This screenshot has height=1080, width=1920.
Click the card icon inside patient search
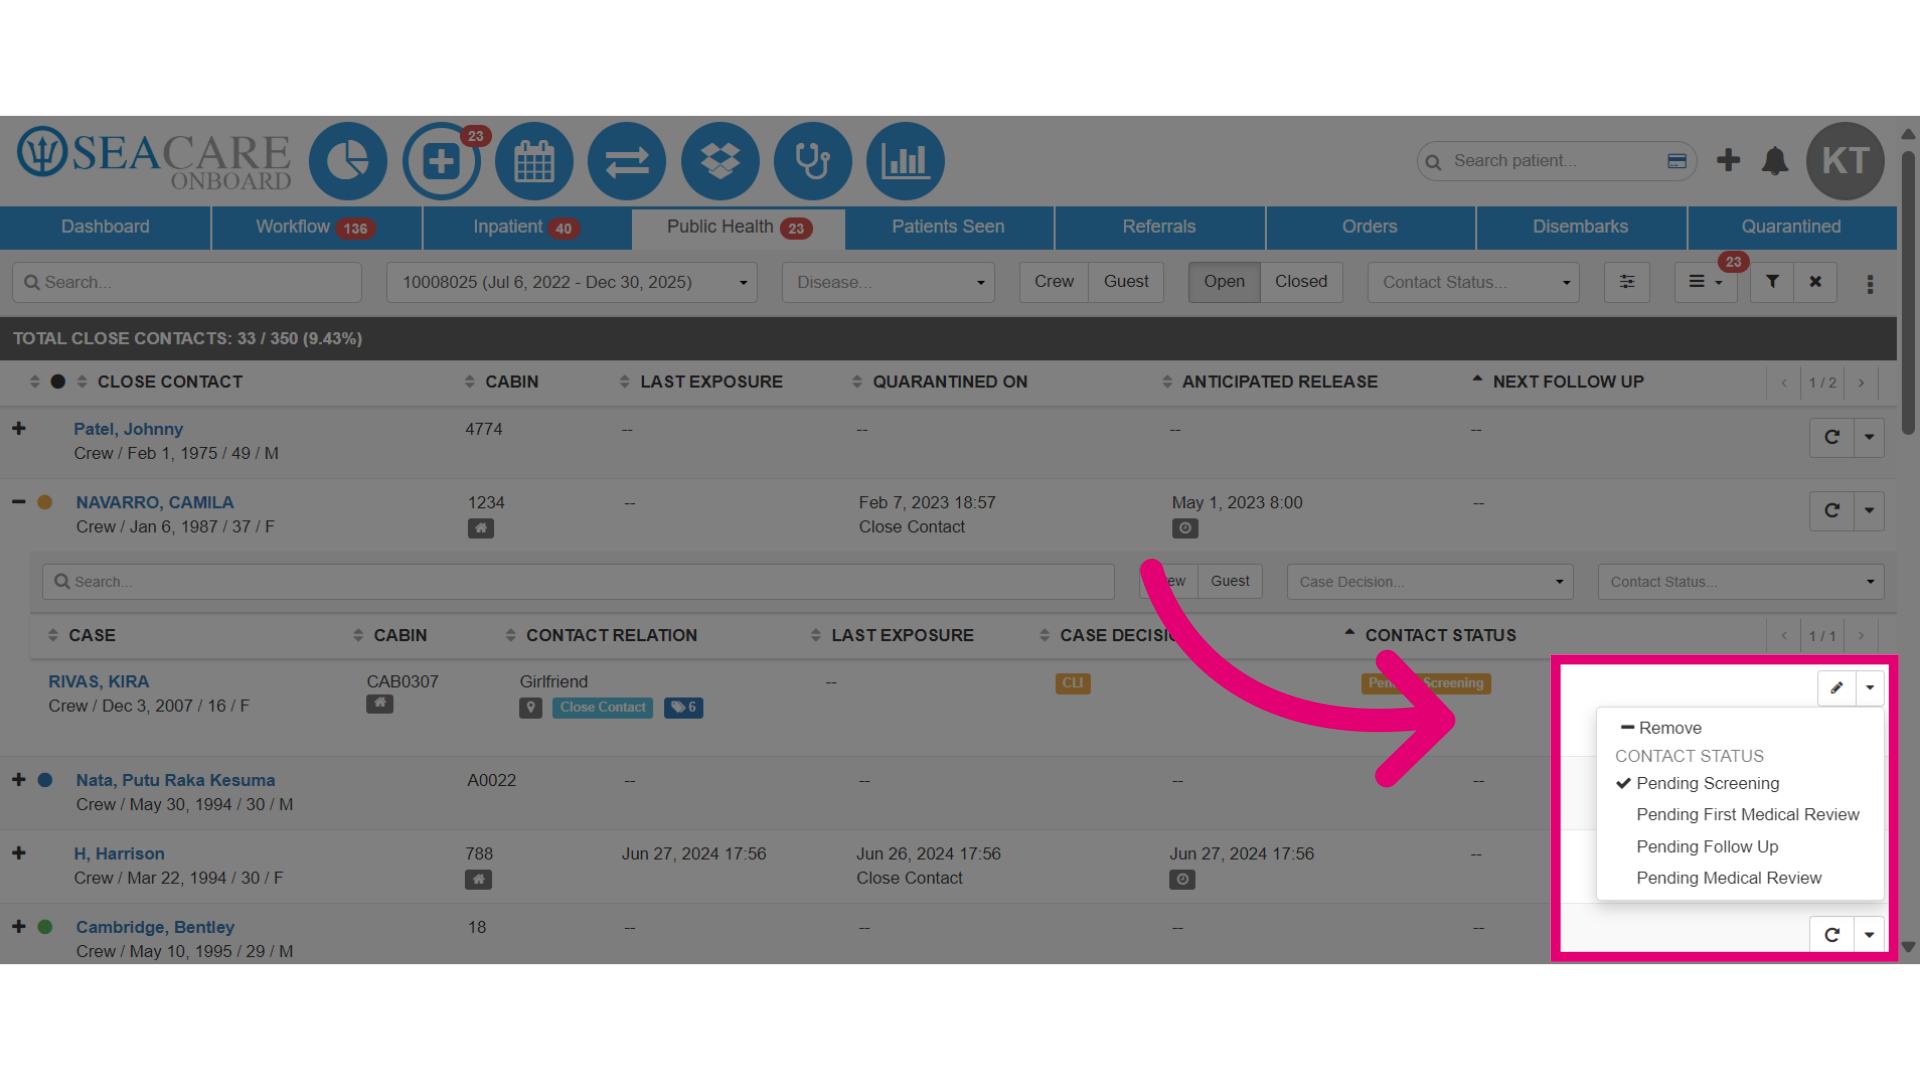coord(1677,161)
